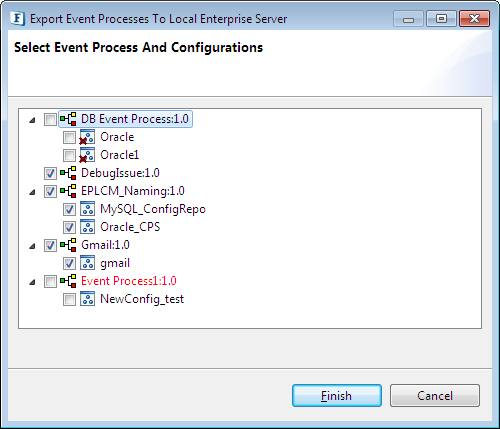Enable the NewConfig_test checkbox
Image resolution: width=500 pixels, height=429 pixels.
(x=69, y=299)
